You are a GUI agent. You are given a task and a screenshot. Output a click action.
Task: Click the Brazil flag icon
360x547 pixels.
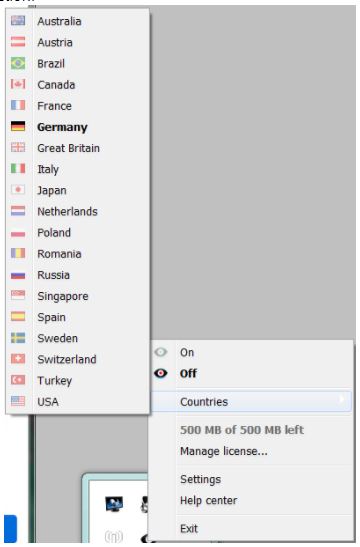coord(18,63)
